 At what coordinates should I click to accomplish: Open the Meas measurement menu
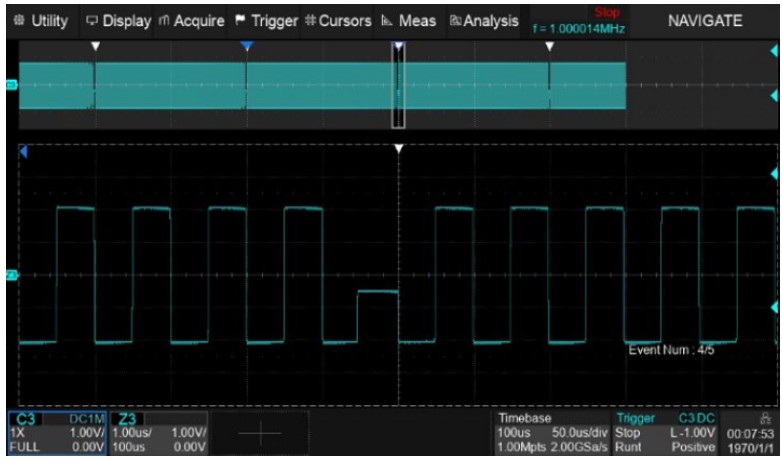pyautogui.click(x=408, y=20)
